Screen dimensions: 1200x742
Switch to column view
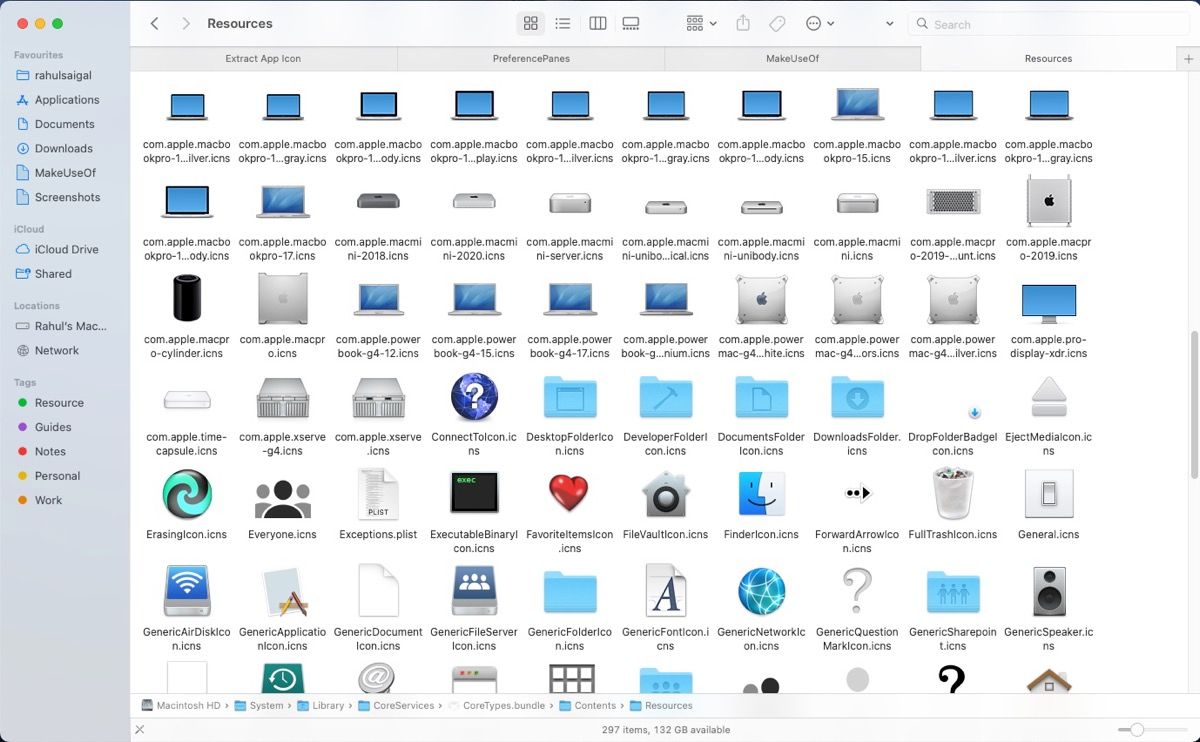(x=597, y=23)
